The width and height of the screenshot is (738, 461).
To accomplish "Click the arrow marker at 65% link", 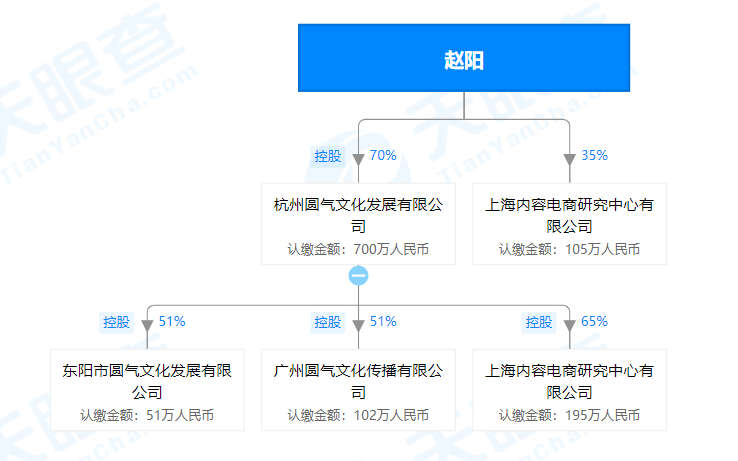I will coord(570,325).
